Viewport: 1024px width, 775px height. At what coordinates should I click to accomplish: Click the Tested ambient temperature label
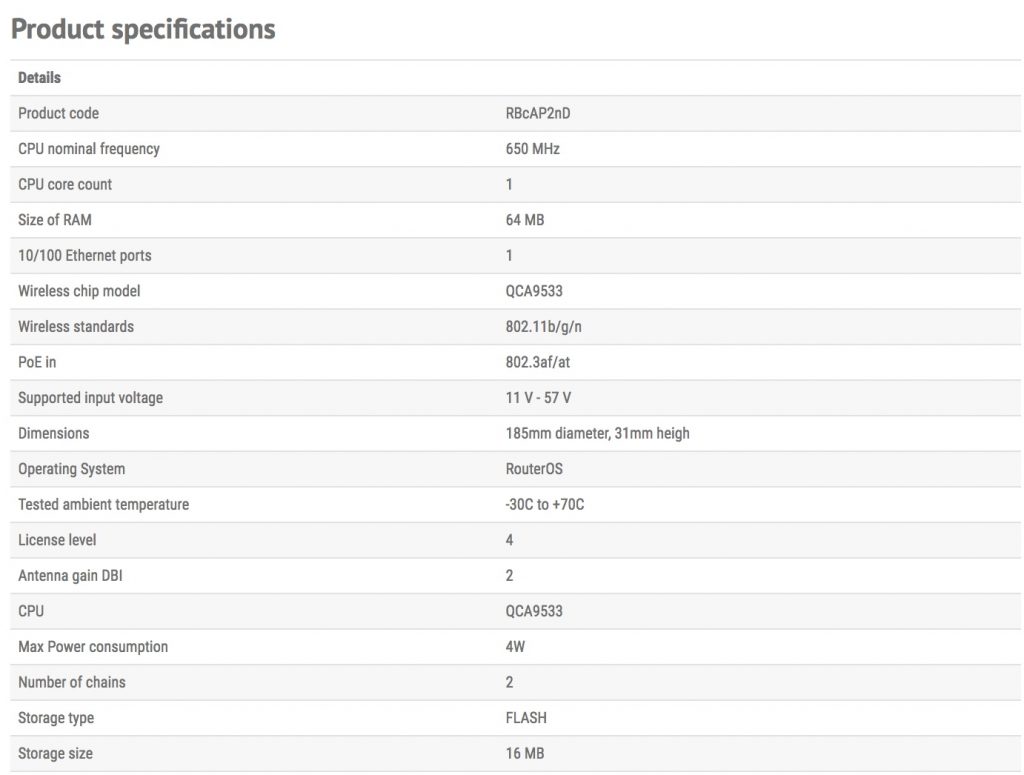click(103, 504)
